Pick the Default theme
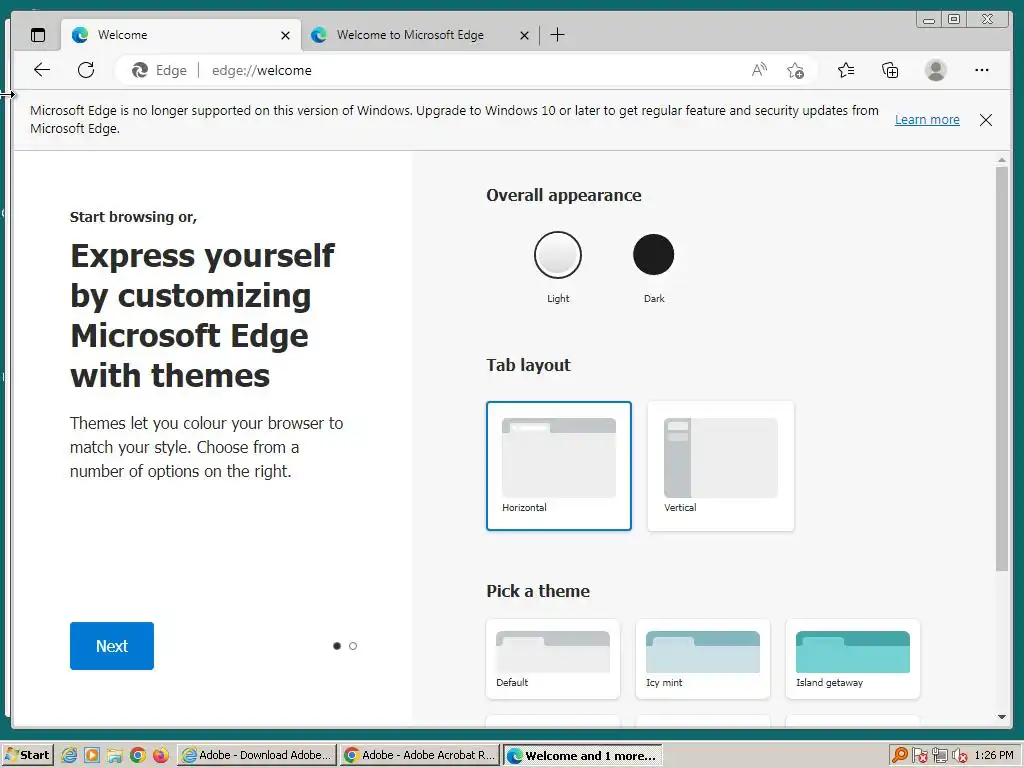 [553, 659]
